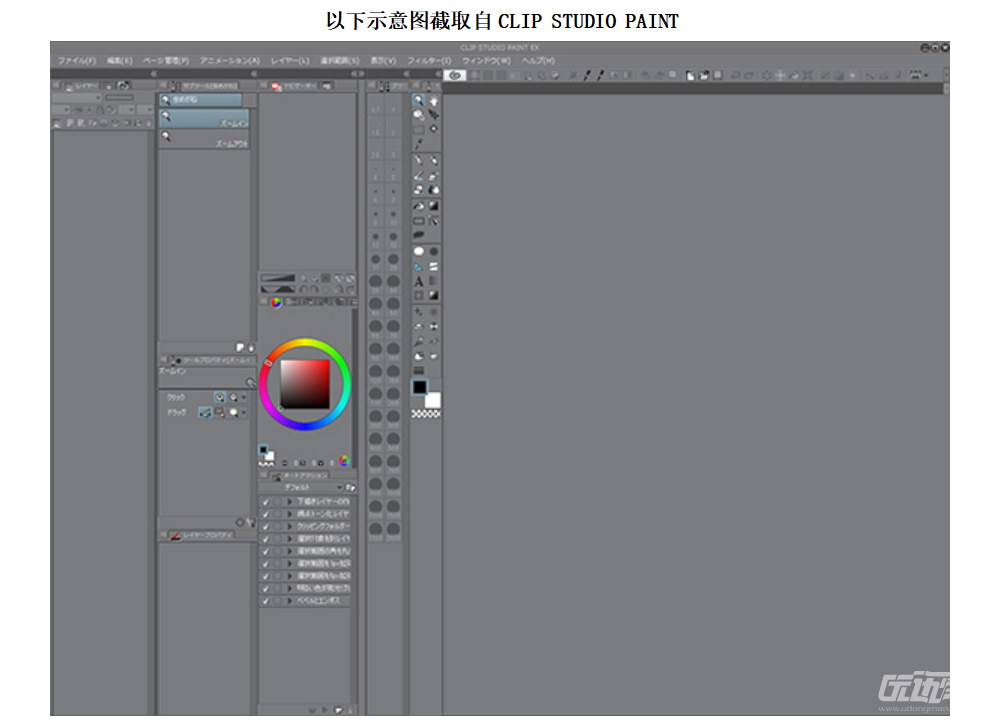Click red saturation square in color wheel
This screenshot has height=726, width=988.
(x=305, y=384)
